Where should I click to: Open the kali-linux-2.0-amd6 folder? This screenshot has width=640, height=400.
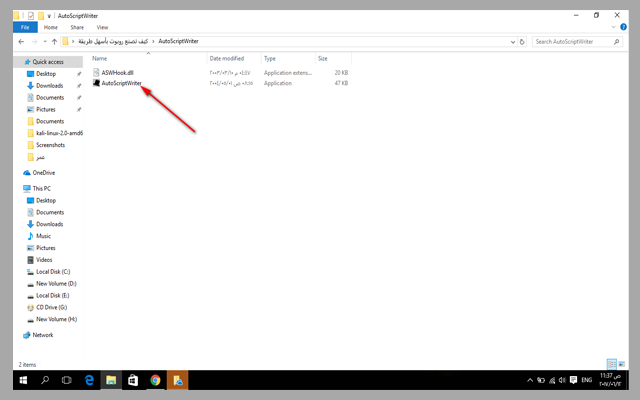coord(59,133)
